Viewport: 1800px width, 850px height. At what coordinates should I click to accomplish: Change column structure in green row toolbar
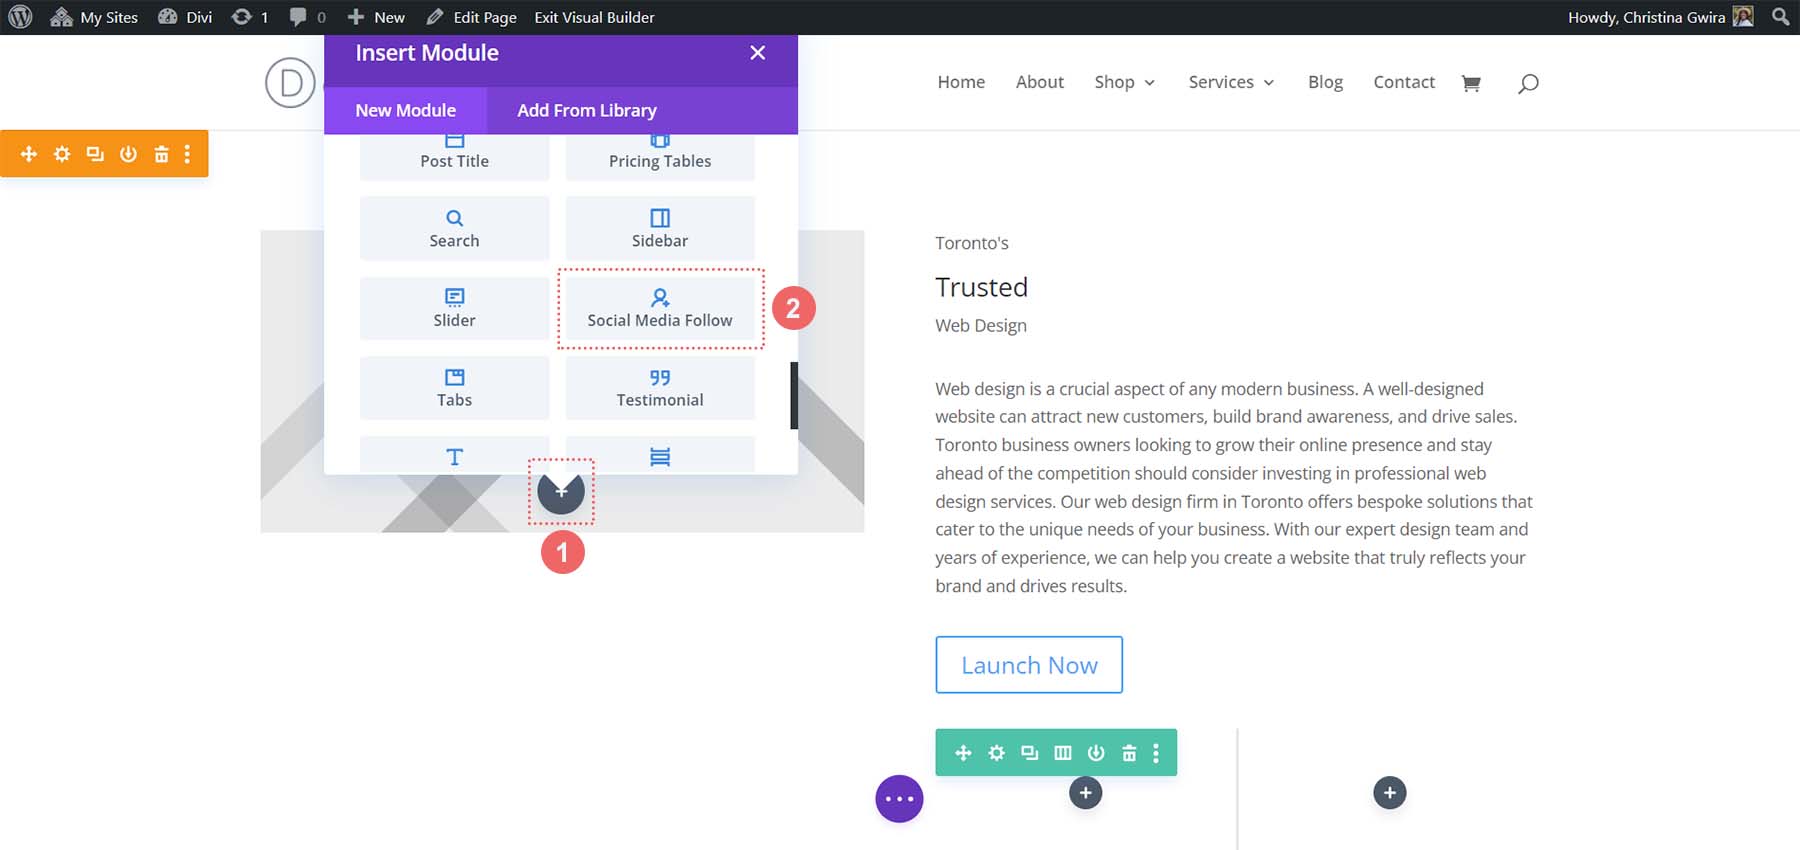[1063, 753]
